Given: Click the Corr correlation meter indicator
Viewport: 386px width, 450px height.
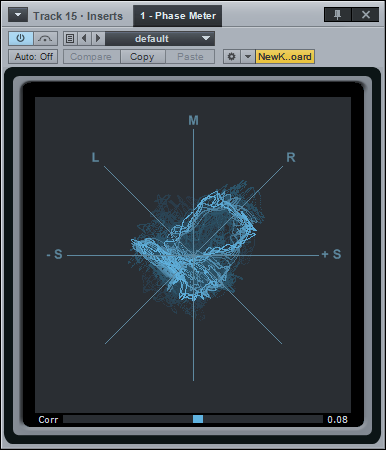Looking at the screenshot, I should click(198, 419).
